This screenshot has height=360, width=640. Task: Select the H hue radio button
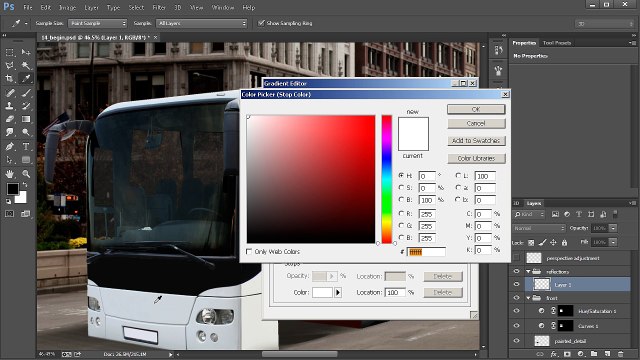click(x=401, y=176)
